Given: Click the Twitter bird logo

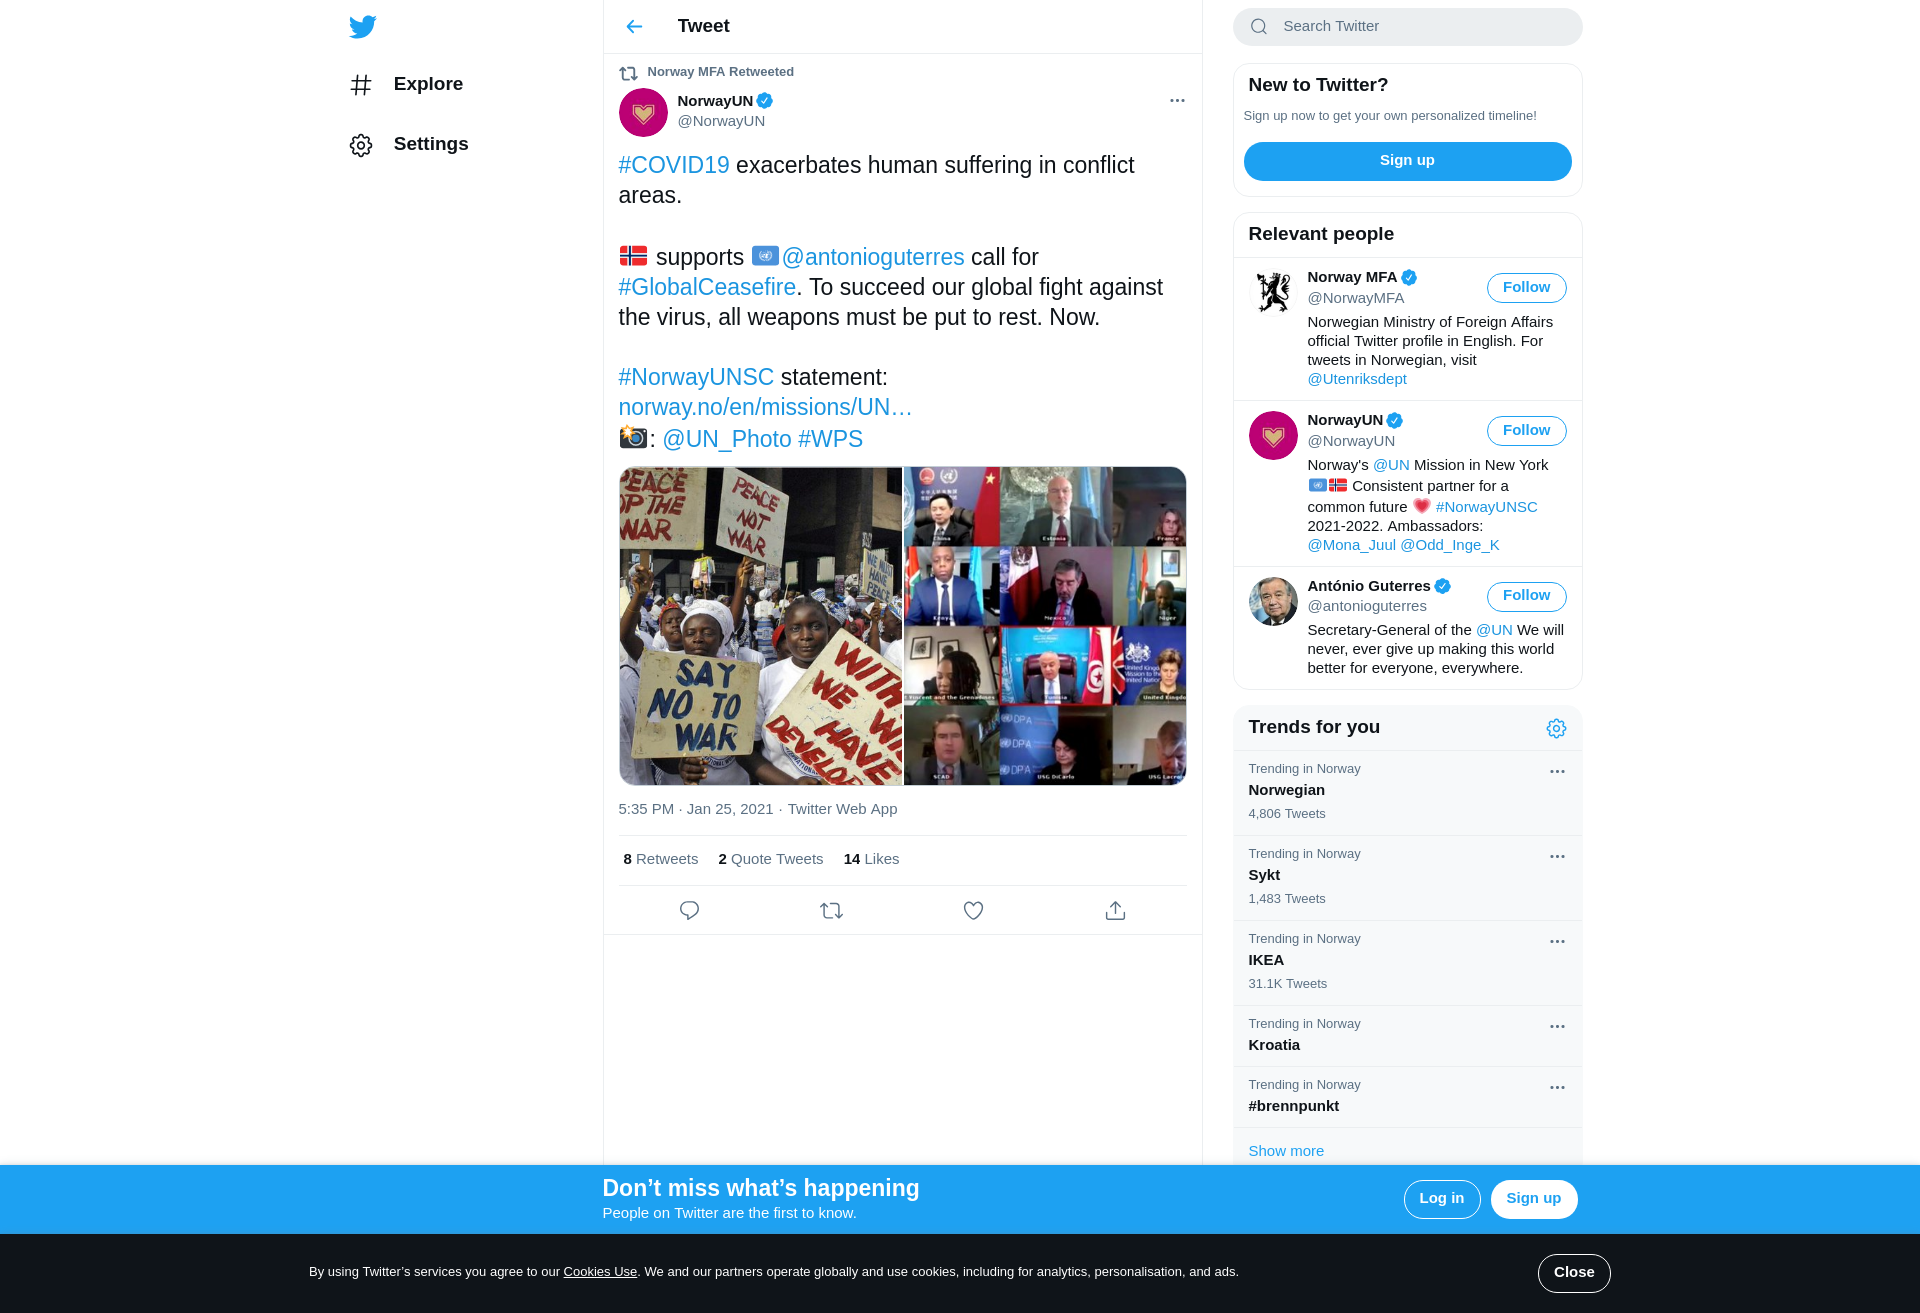Looking at the screenshot, I should tap(363, 27).
